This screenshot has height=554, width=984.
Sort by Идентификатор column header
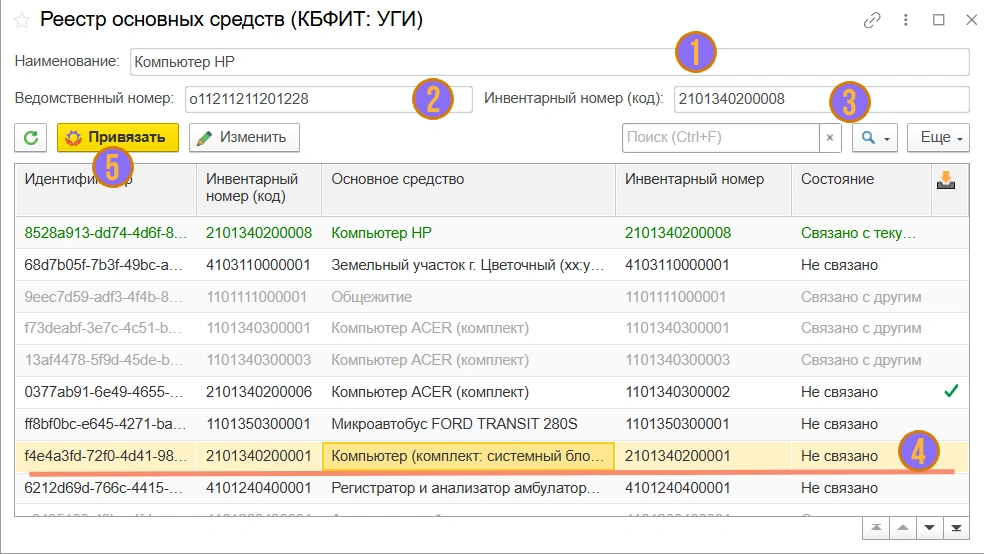pyautogui.click(x=106, y=190)
